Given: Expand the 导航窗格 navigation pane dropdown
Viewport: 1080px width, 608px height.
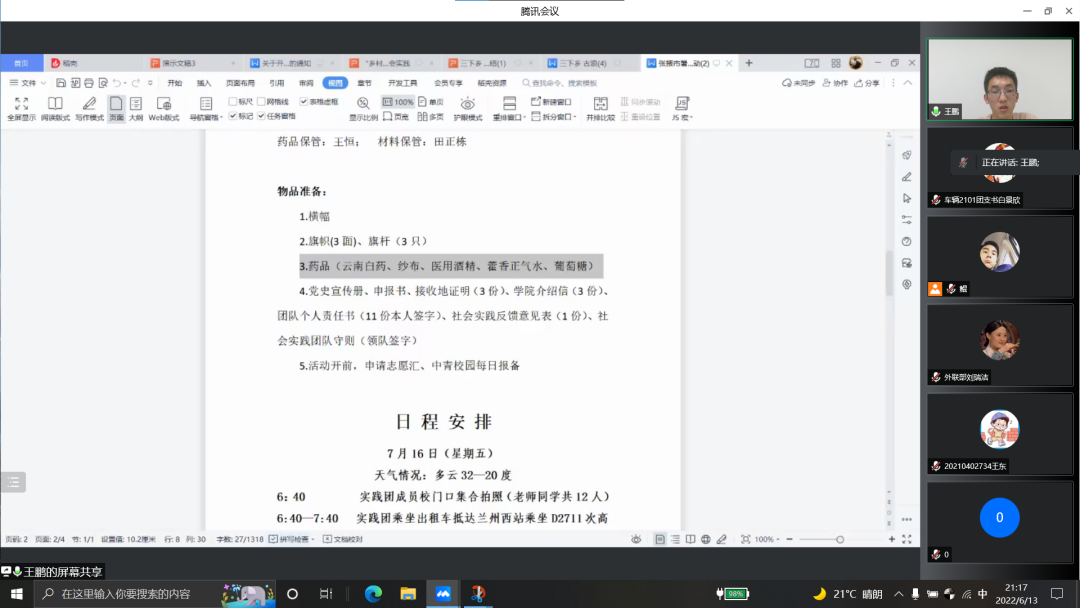Looking at the screenshot, I should (206, 117).
